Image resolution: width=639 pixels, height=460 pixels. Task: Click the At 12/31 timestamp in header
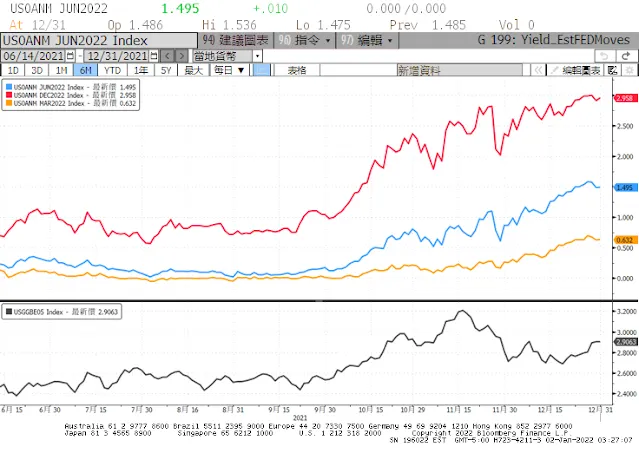37,25
